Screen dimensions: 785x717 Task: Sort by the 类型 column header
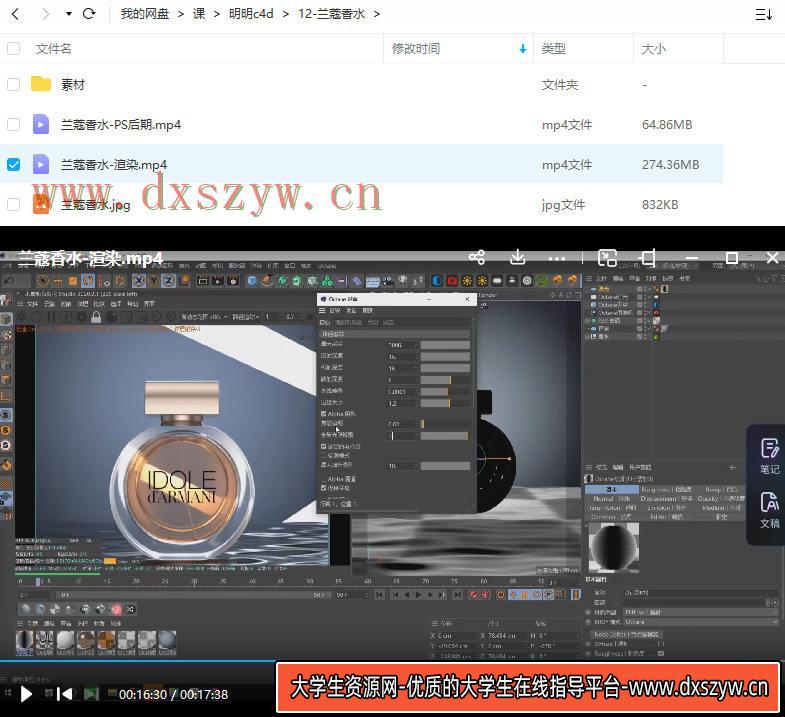coord(553,49)
